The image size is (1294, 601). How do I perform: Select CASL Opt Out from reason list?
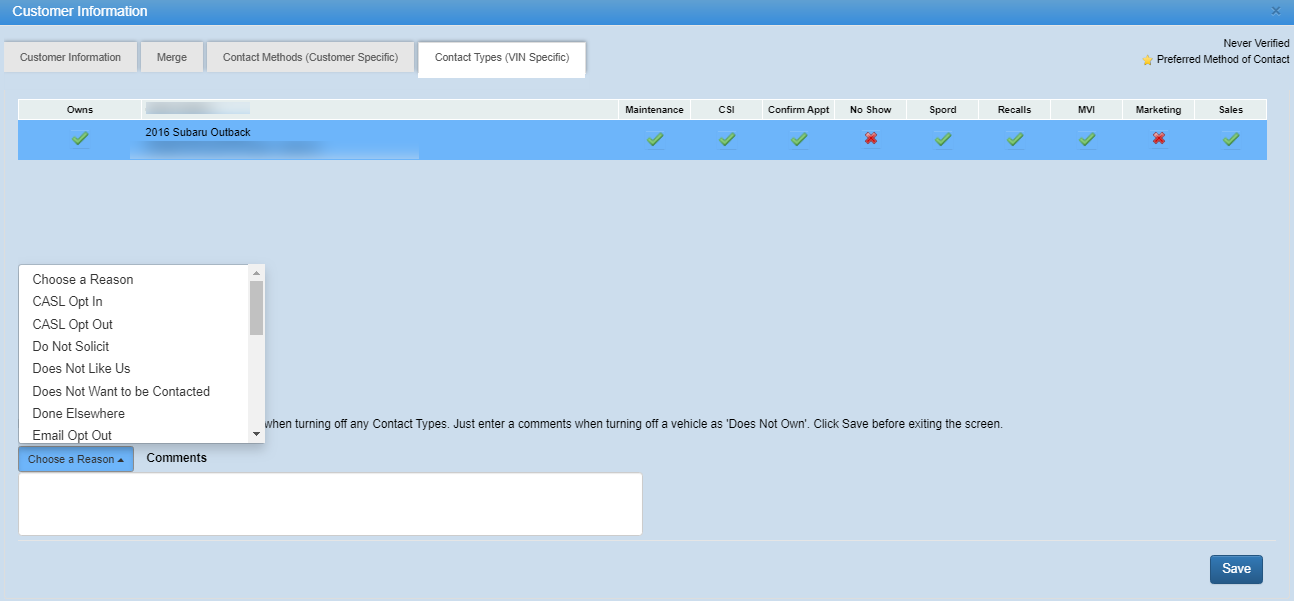[72, 324]
